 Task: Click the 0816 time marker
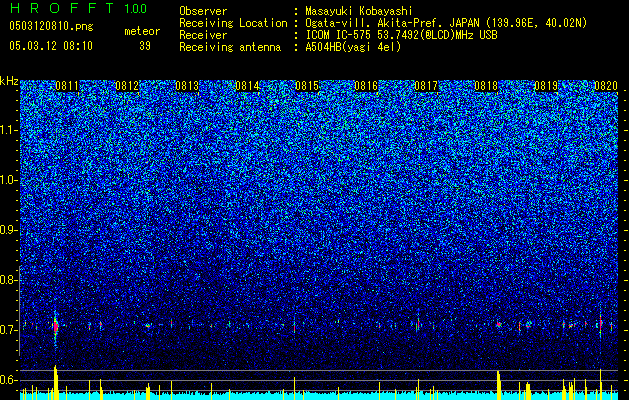tap(366, 86)
